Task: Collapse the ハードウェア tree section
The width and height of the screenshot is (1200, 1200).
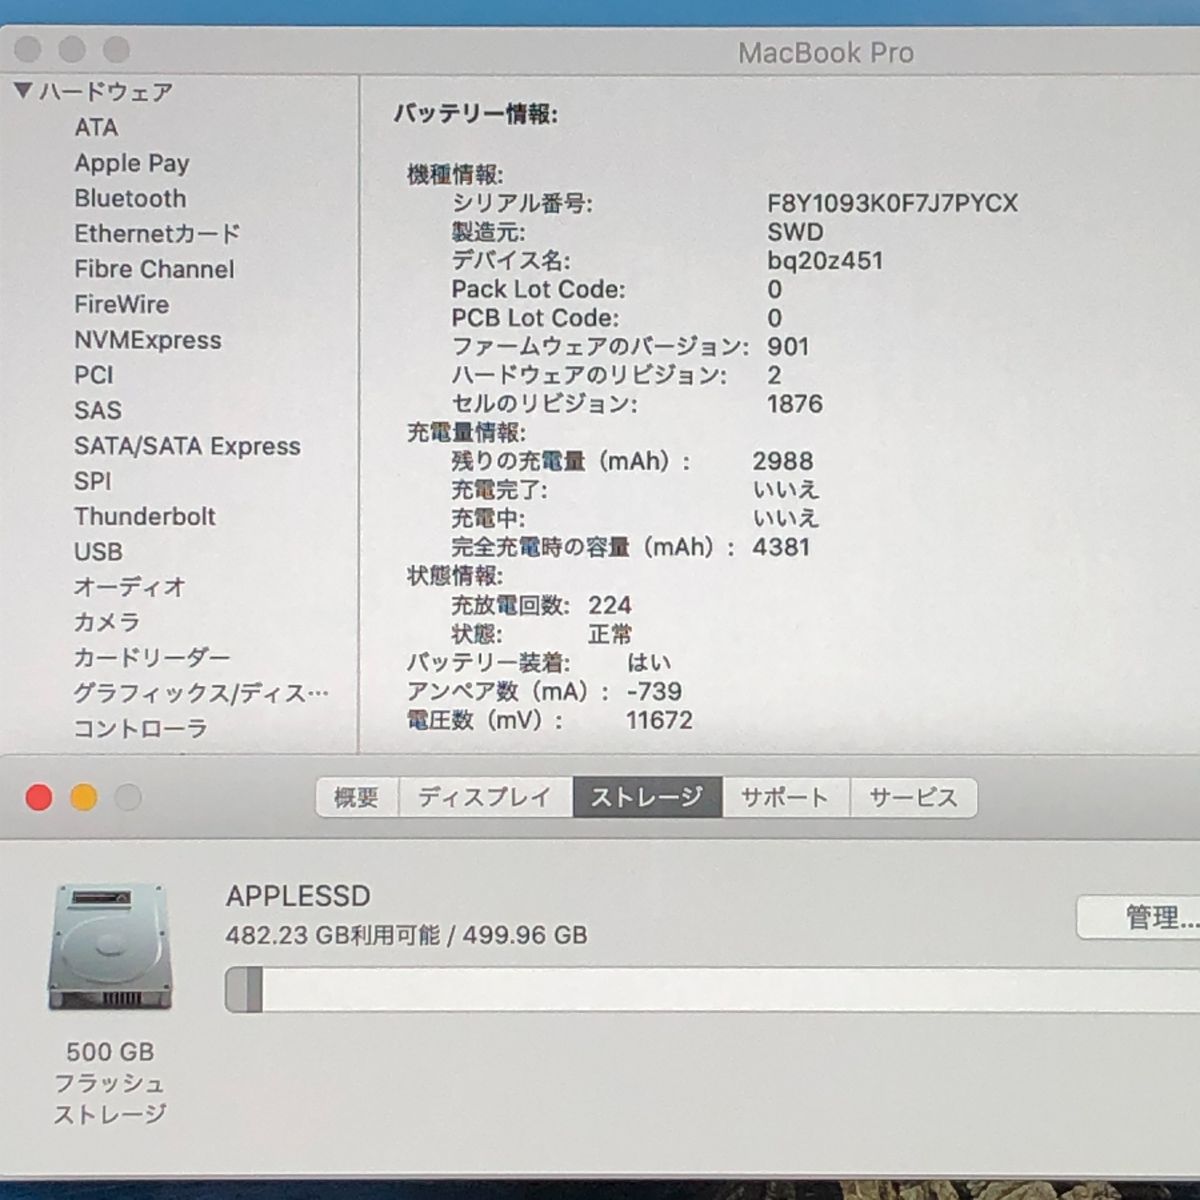Action: pyautogui.click(x=24, y=92)
